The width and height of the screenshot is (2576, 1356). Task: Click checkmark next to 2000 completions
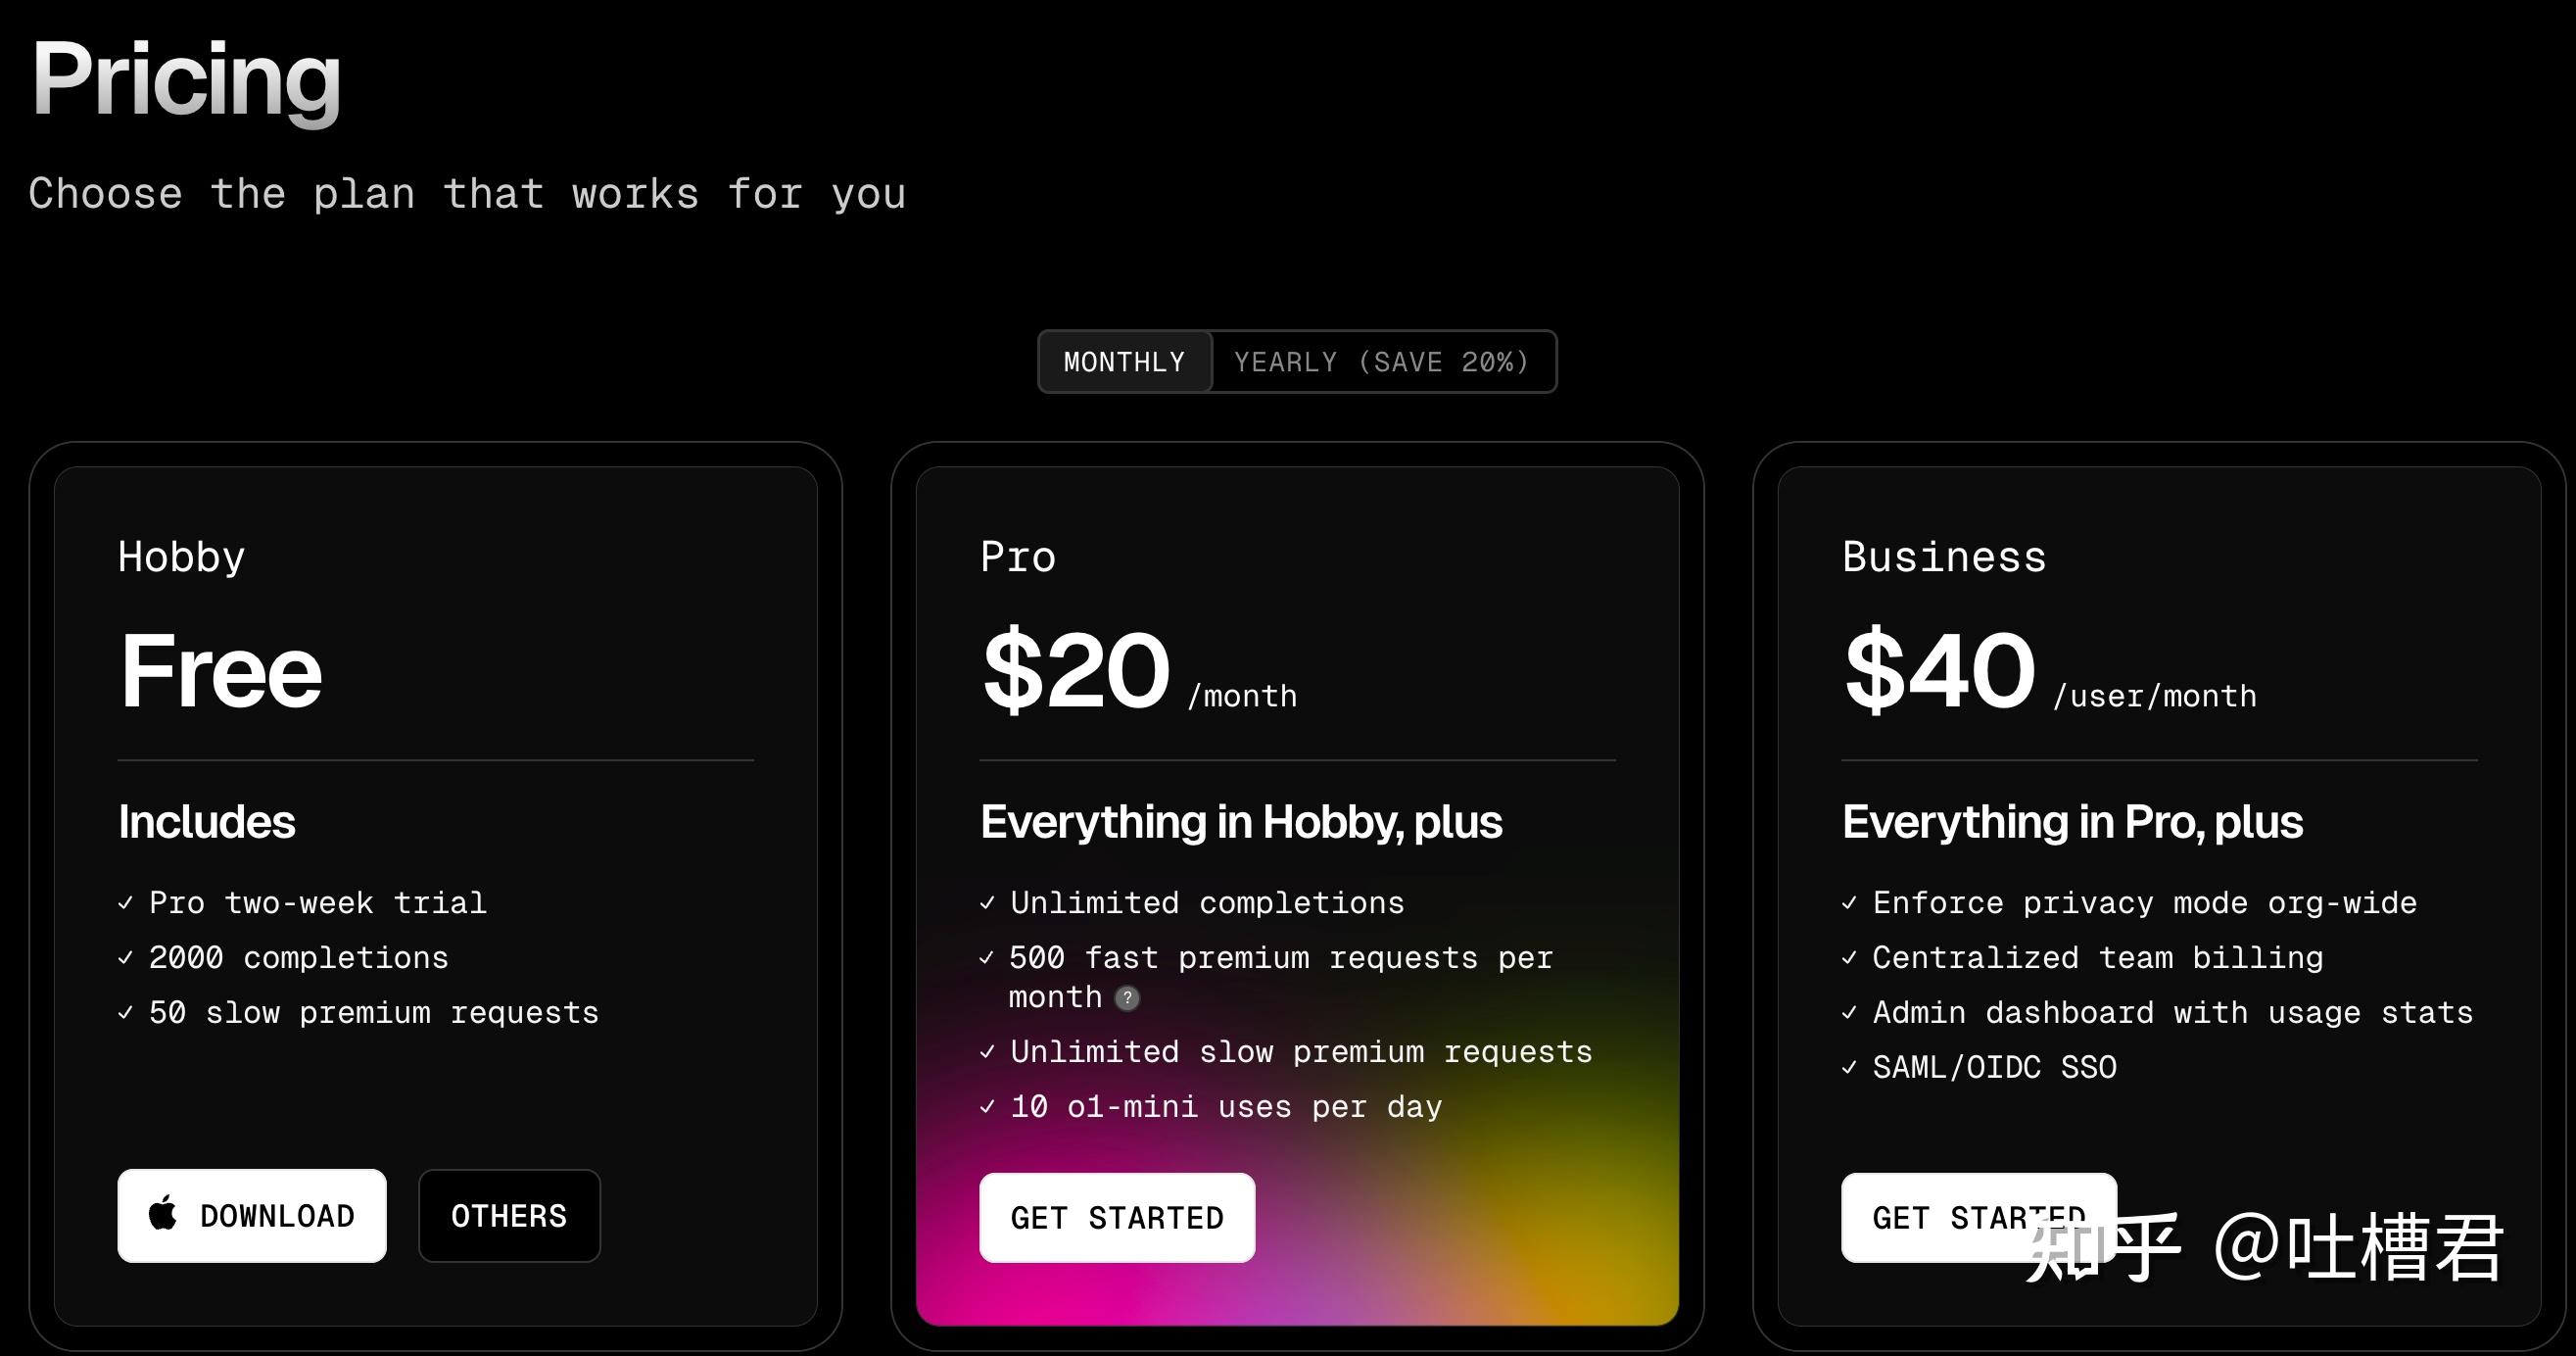point(126,958)
